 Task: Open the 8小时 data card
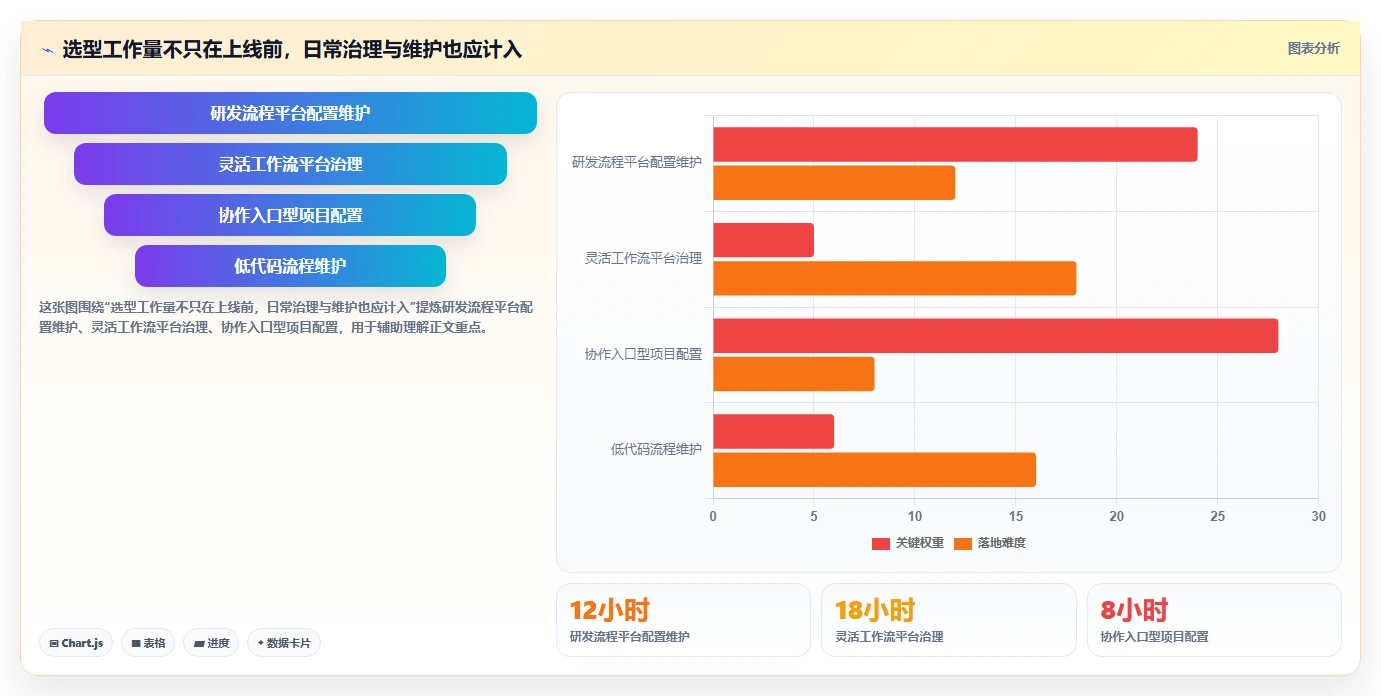tap(1214, 620)
